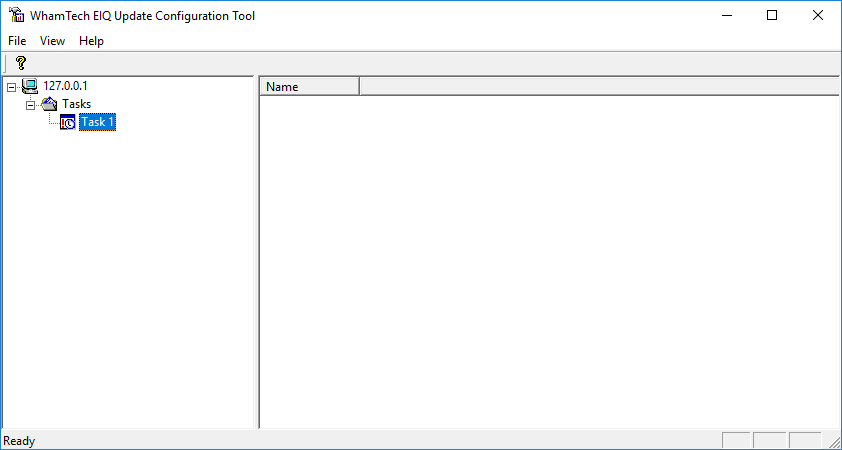Sort list by the Name column header

(308, 87)
